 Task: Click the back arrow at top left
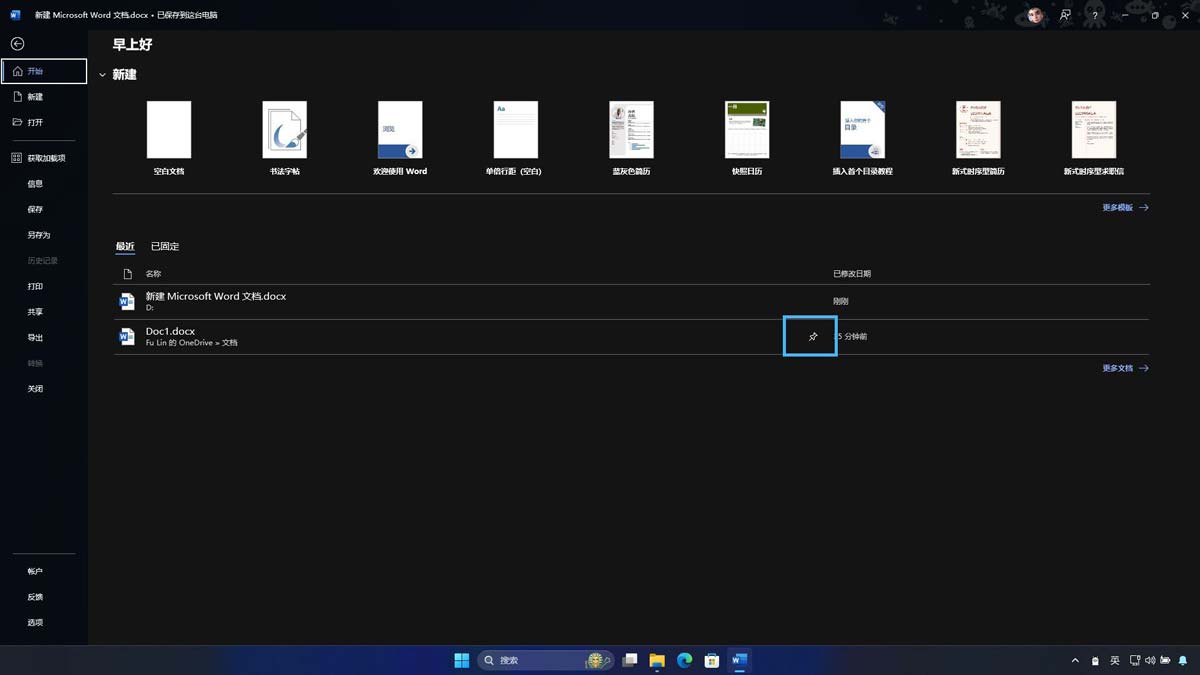16,43
